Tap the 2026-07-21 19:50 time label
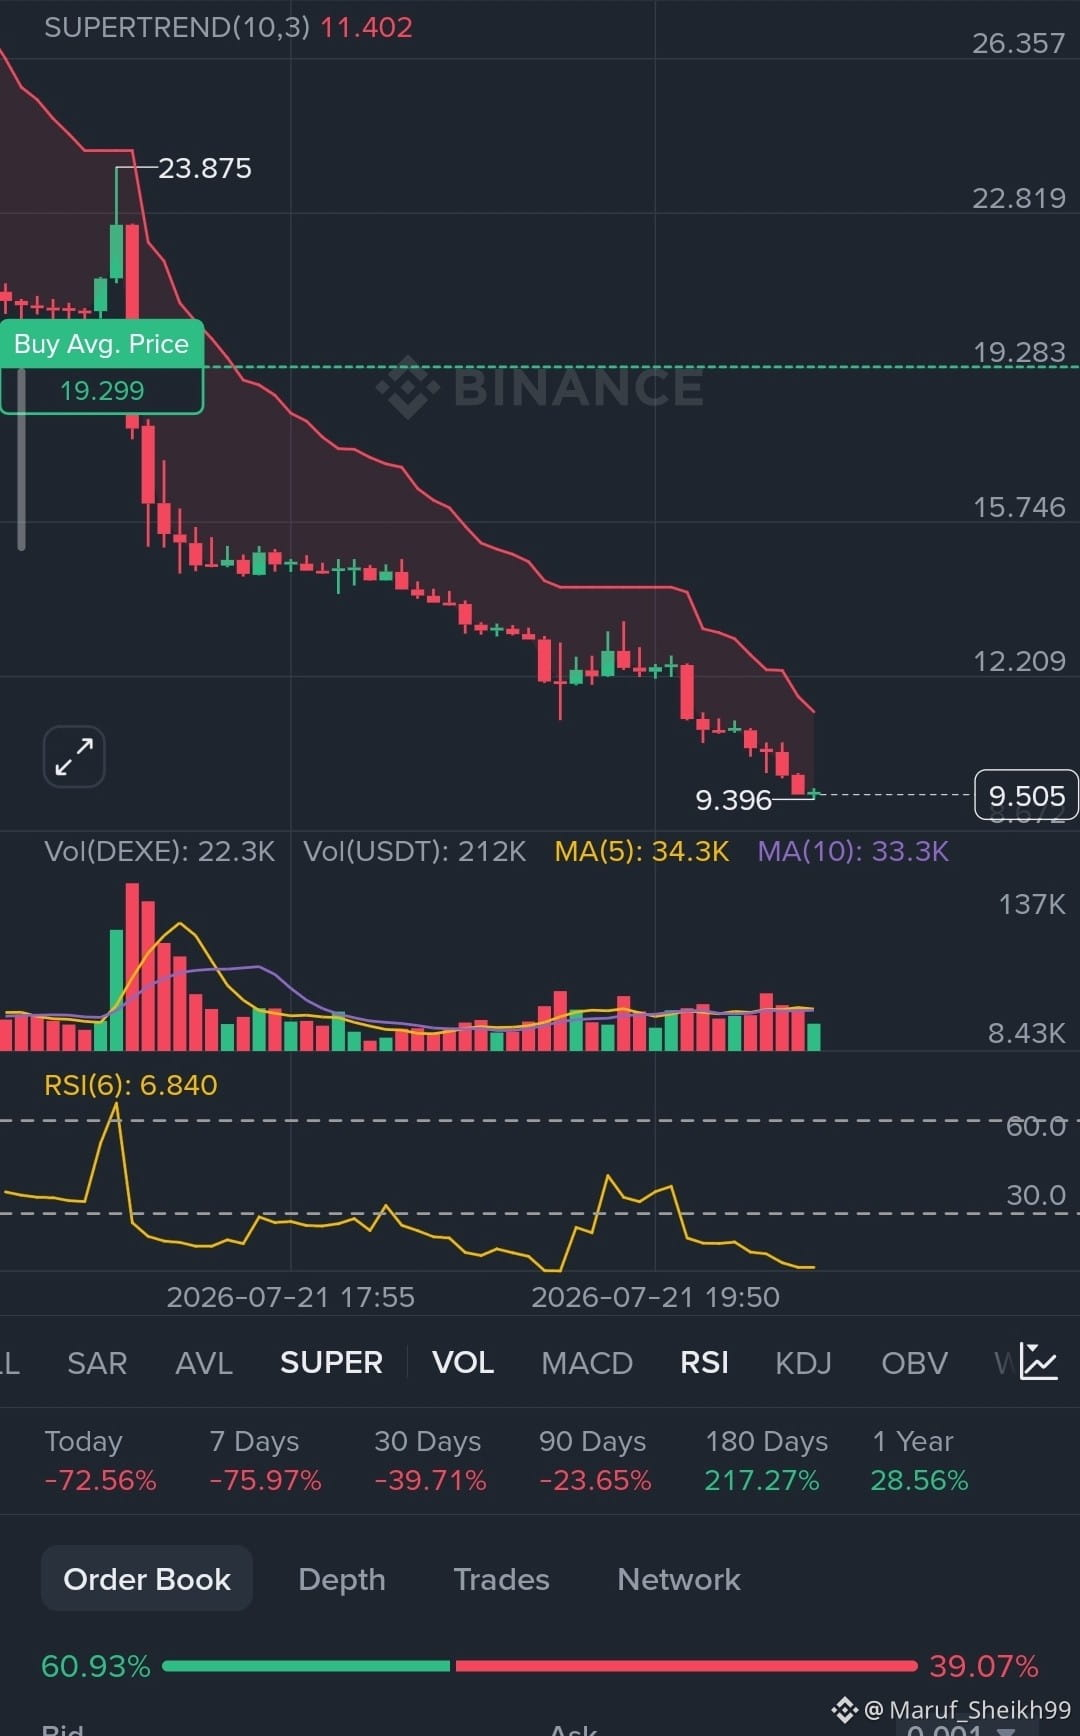Screen dimensions: 1080x1736 click(655, 1297)
